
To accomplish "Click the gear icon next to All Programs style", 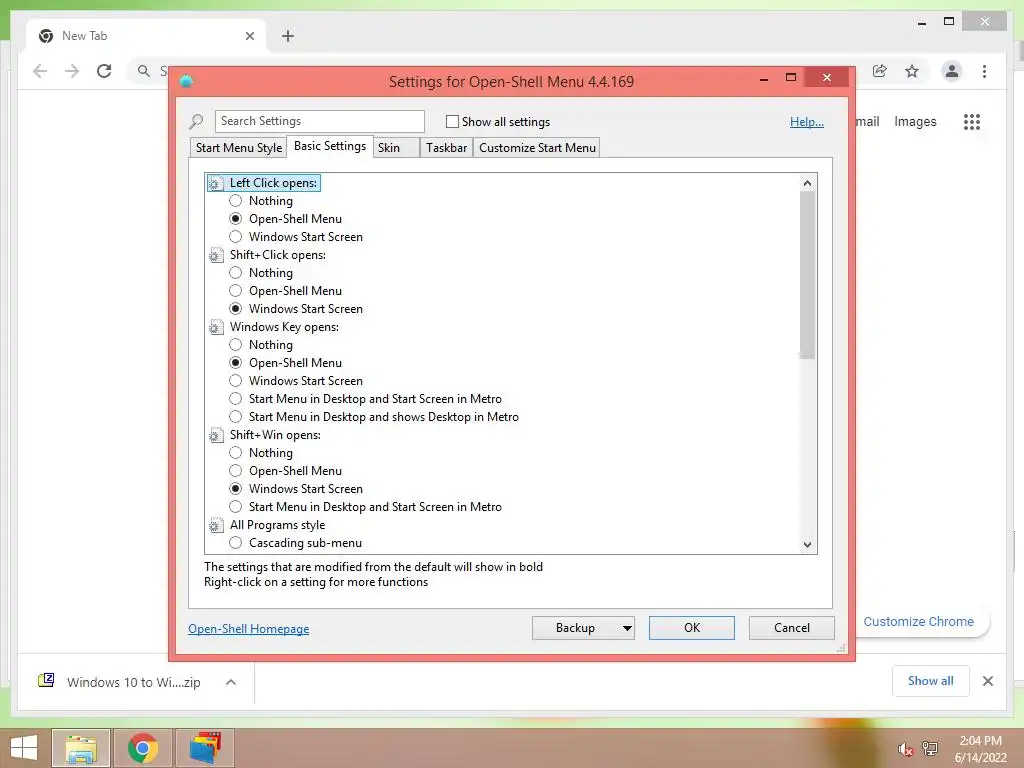I will coord(216,525).
